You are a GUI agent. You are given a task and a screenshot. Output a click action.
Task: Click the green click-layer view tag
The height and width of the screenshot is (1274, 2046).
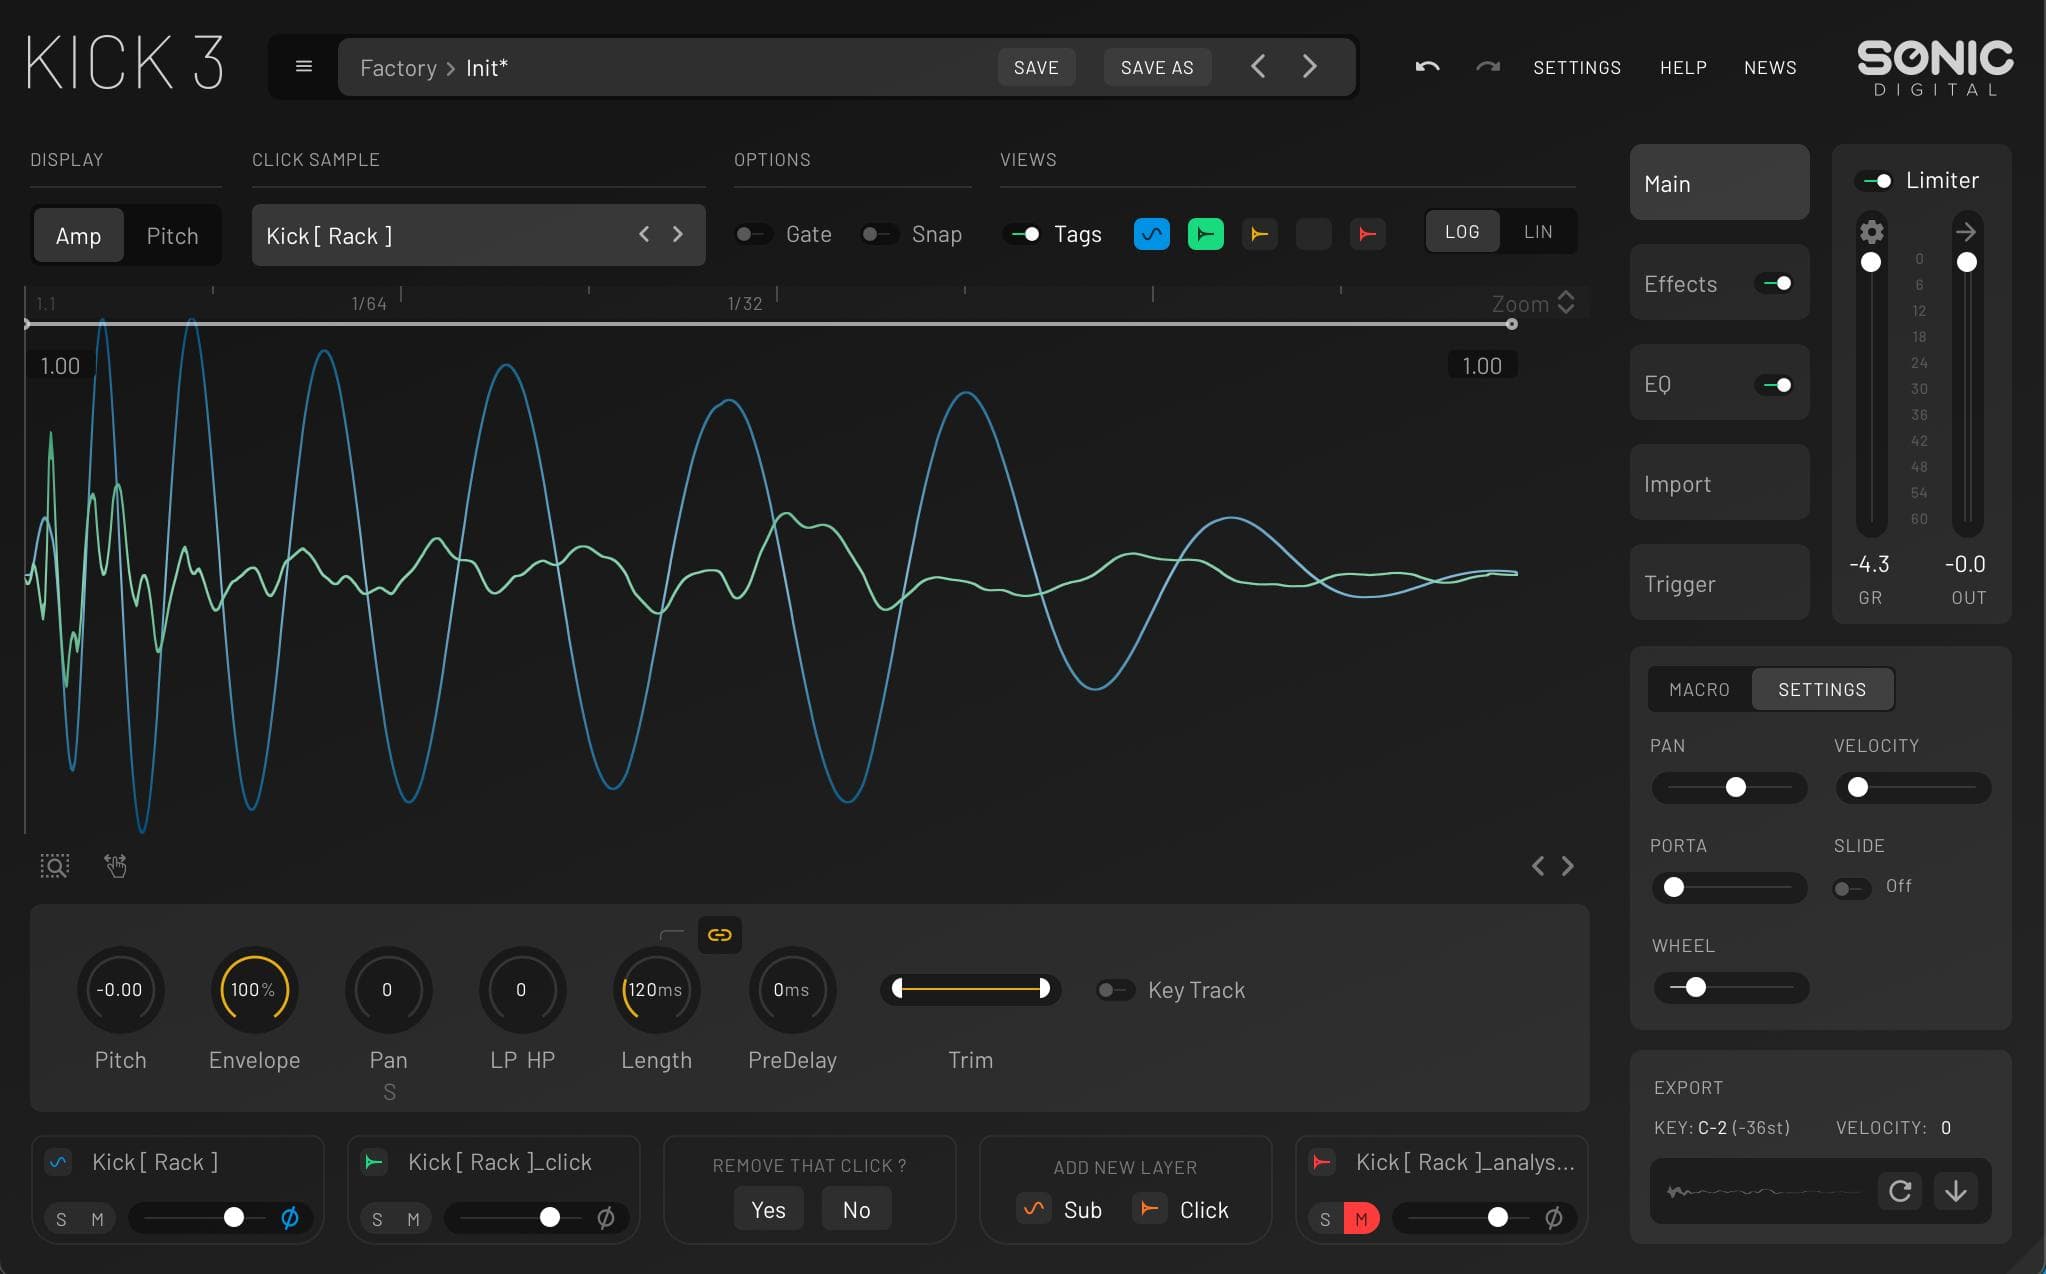coord(1205,234)
